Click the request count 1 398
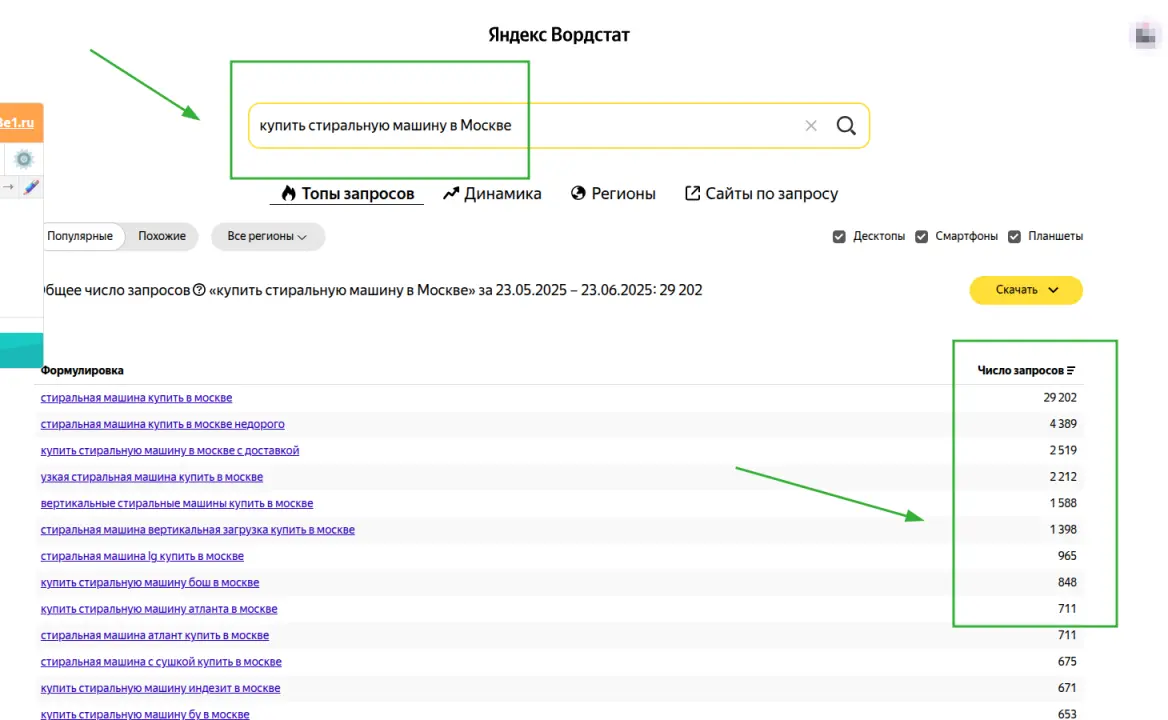Viewport: 1168px width, 720px height. pyautogui.click(x=1063, y=529)
